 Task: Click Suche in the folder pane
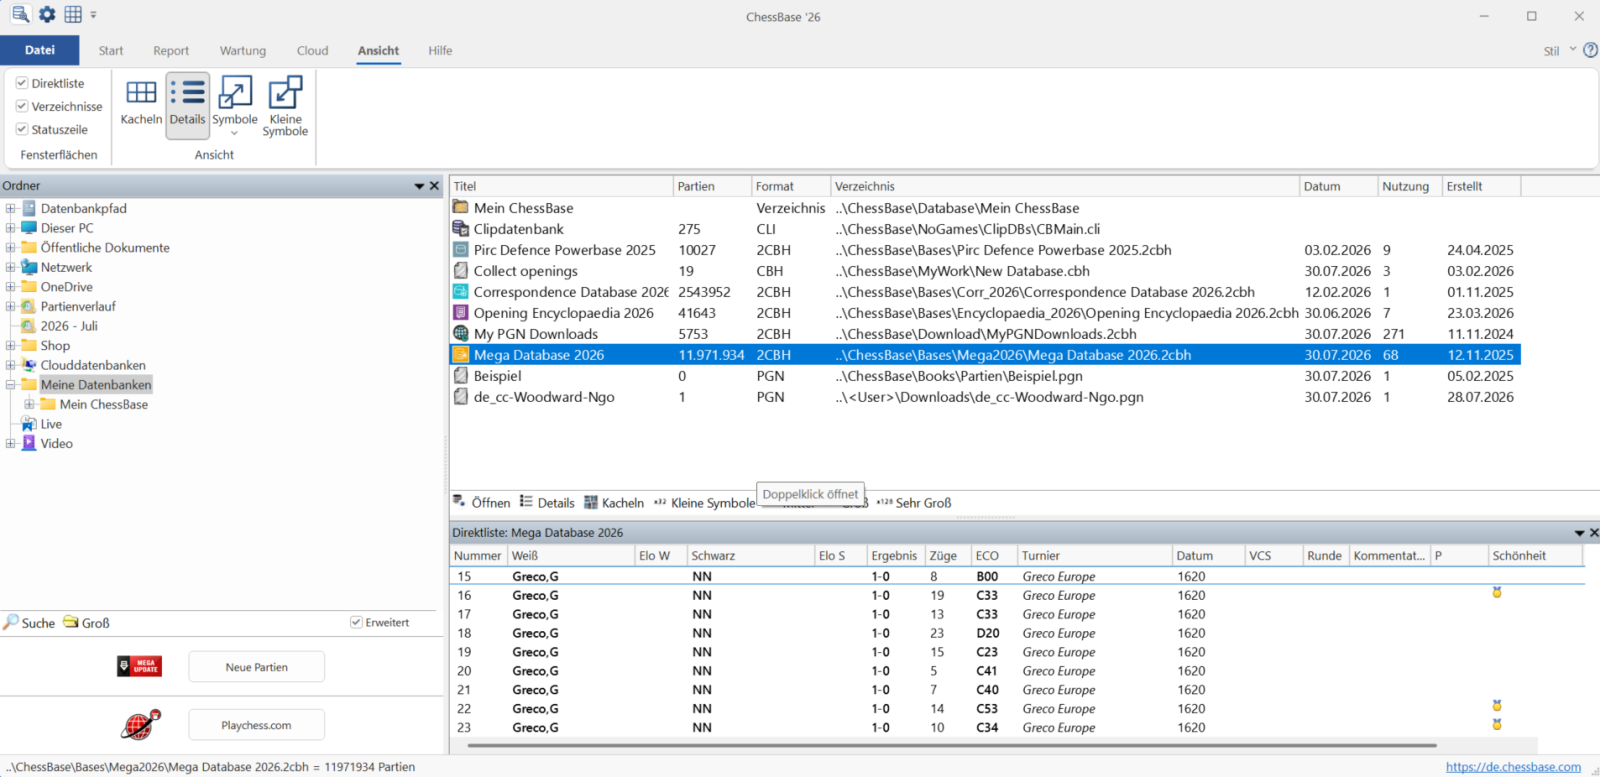(x=29, y=623)
